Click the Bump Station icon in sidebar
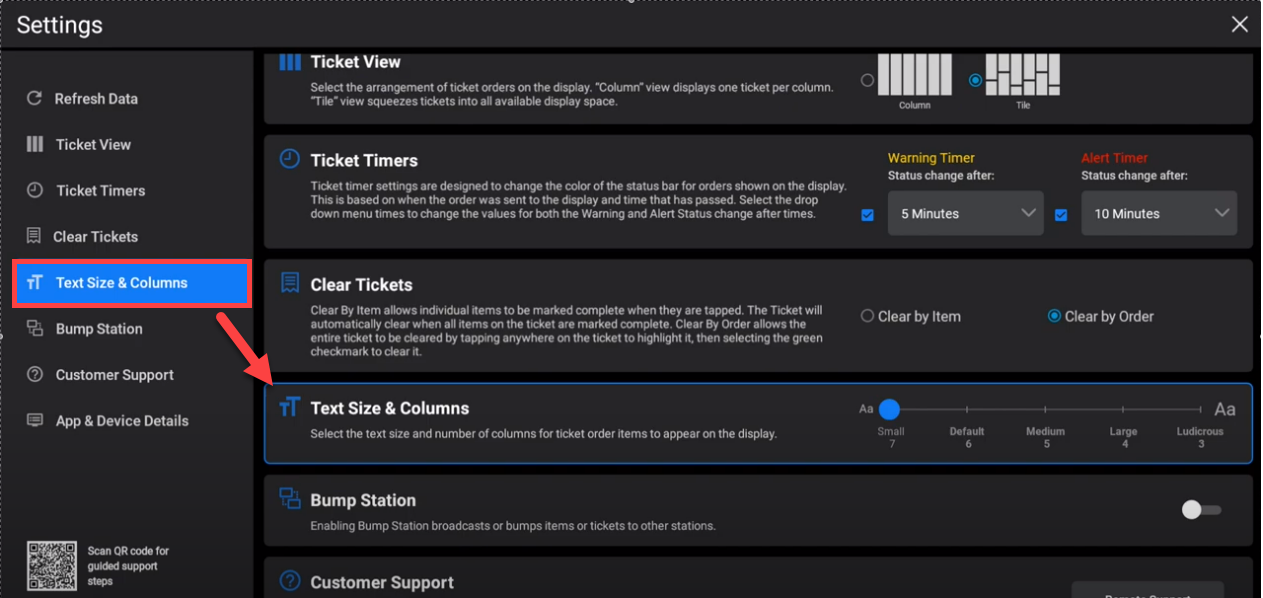1263x598 pixels. pos(34,329)
